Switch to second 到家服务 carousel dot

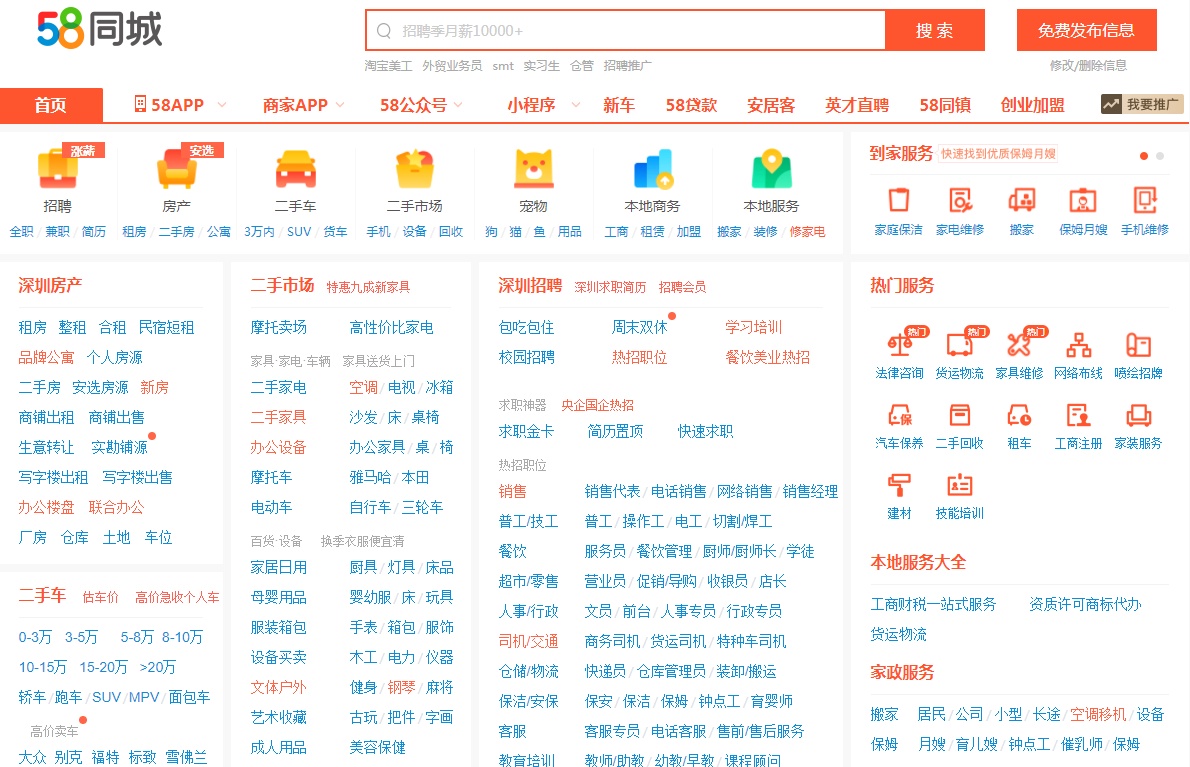point(1160,156)
